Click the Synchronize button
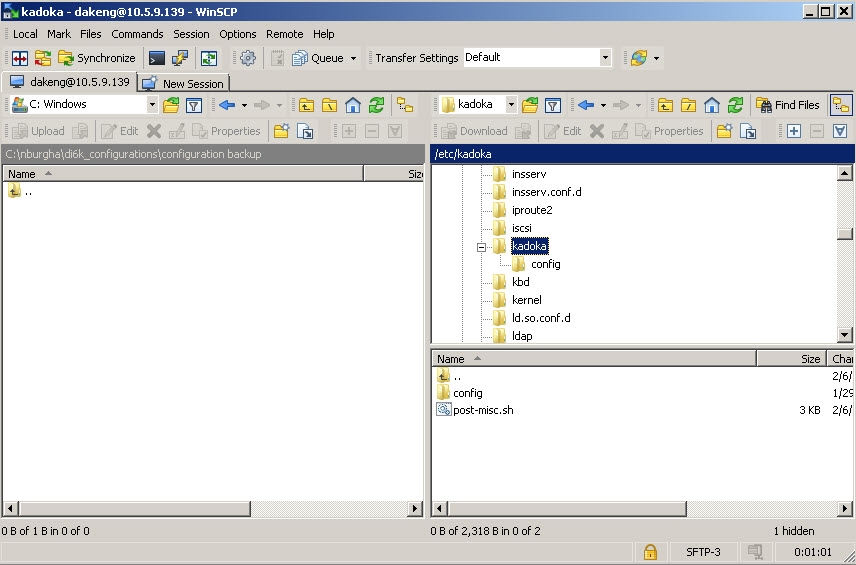Image resolution: width=856 pixels, height=565 pixels. coord(97,58)
